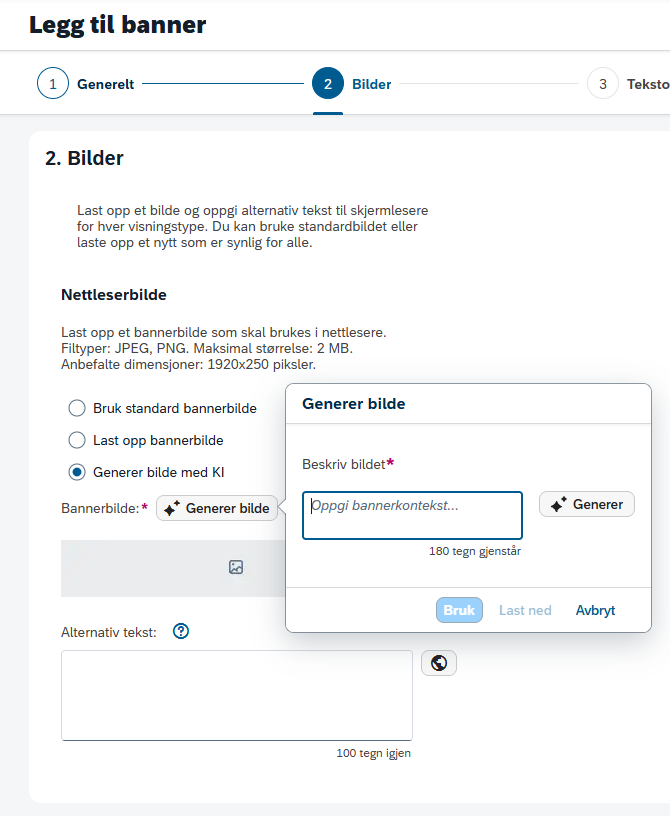
Task: Click the image placeholder icon in the preview
Action: pos(236,567)
